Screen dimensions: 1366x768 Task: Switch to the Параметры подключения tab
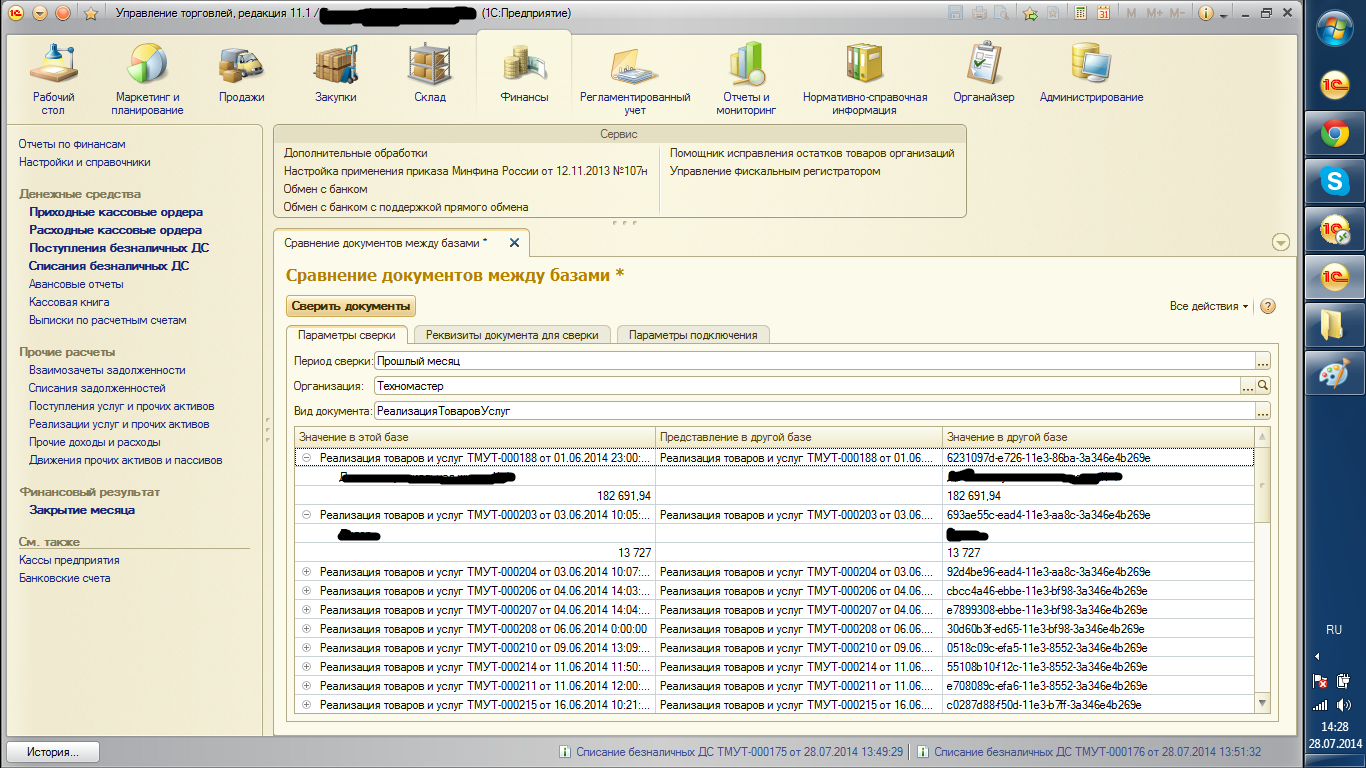click(x=693, y=335)
